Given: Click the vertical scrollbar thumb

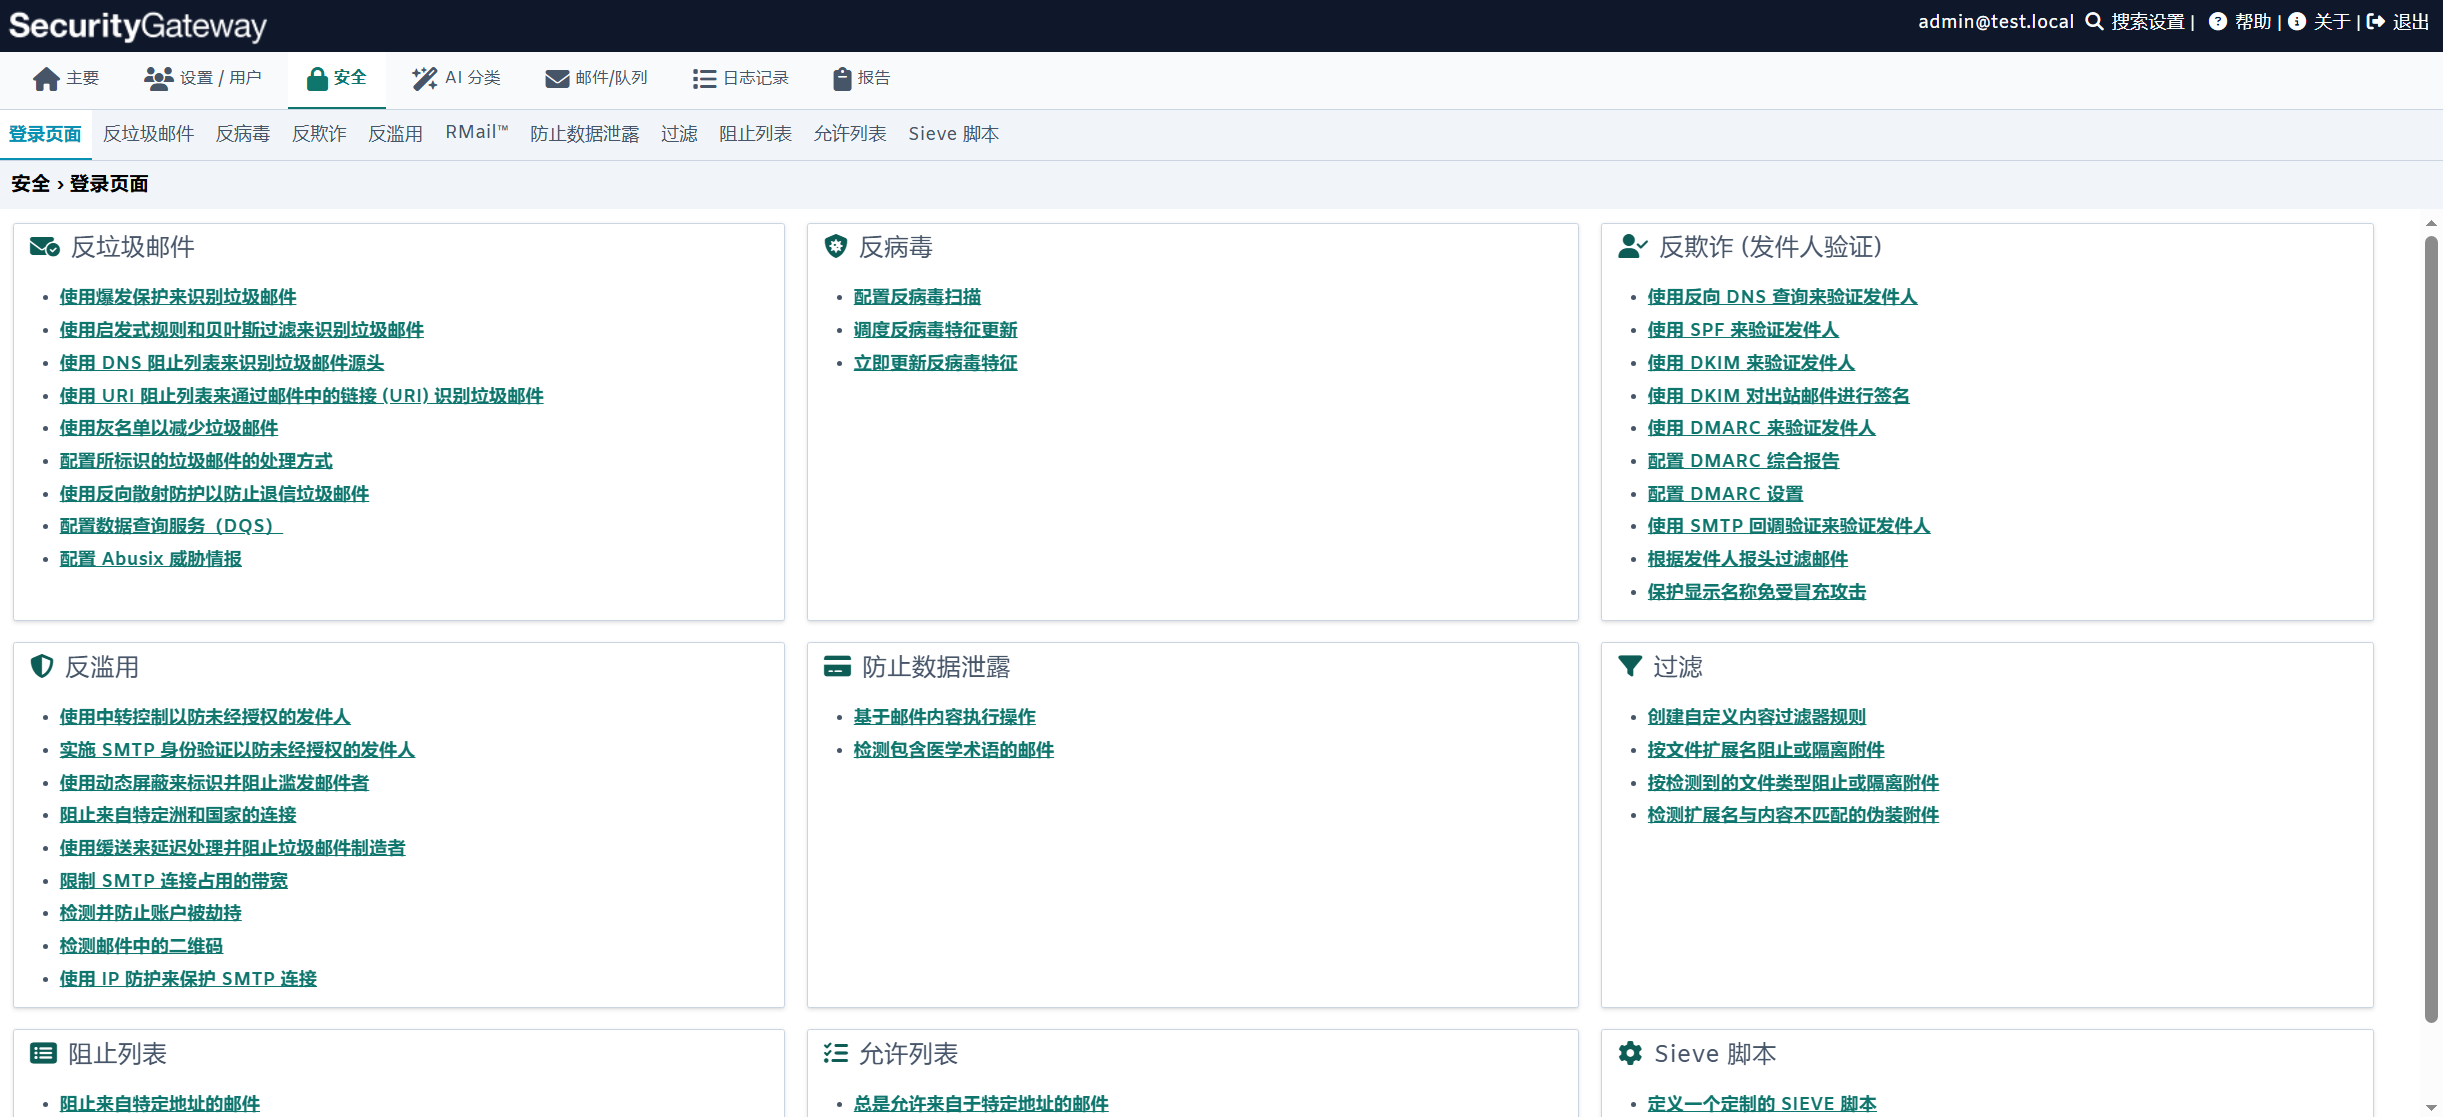Looking at the screenshot, I should 2431,629.
